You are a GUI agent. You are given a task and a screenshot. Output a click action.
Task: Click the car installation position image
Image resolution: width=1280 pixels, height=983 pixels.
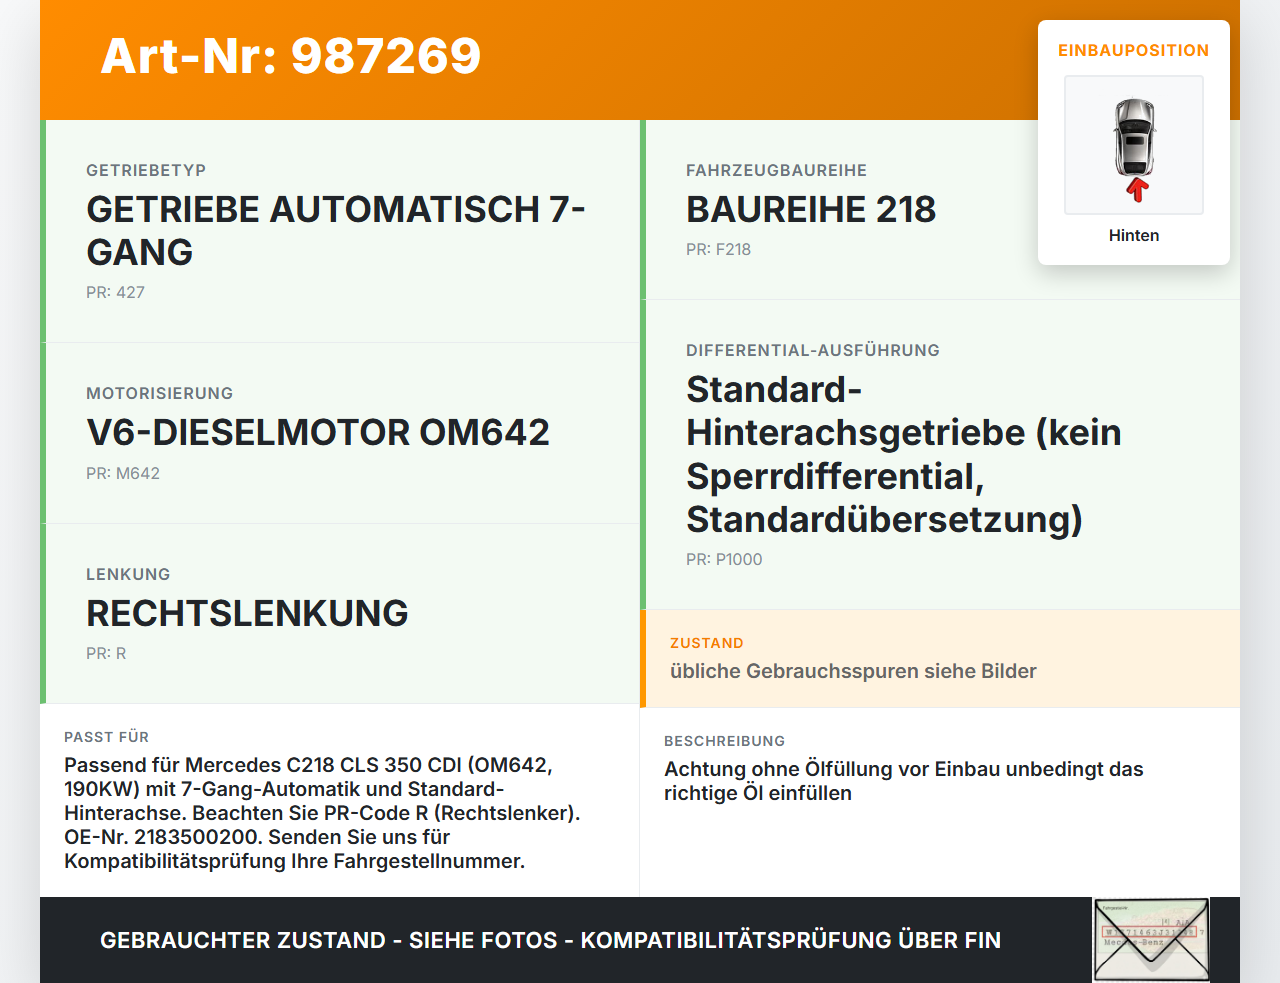[x=1134, y=146]
